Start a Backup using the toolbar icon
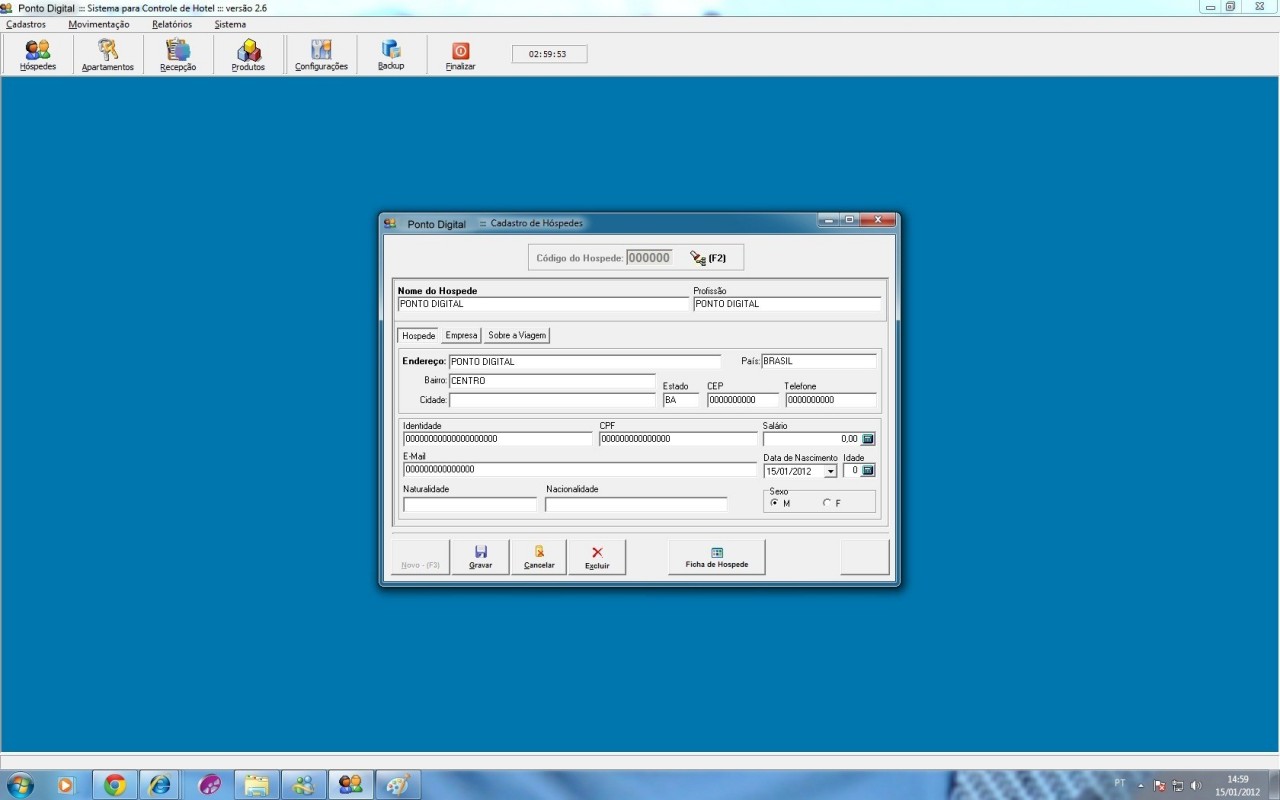 [390, 54]
